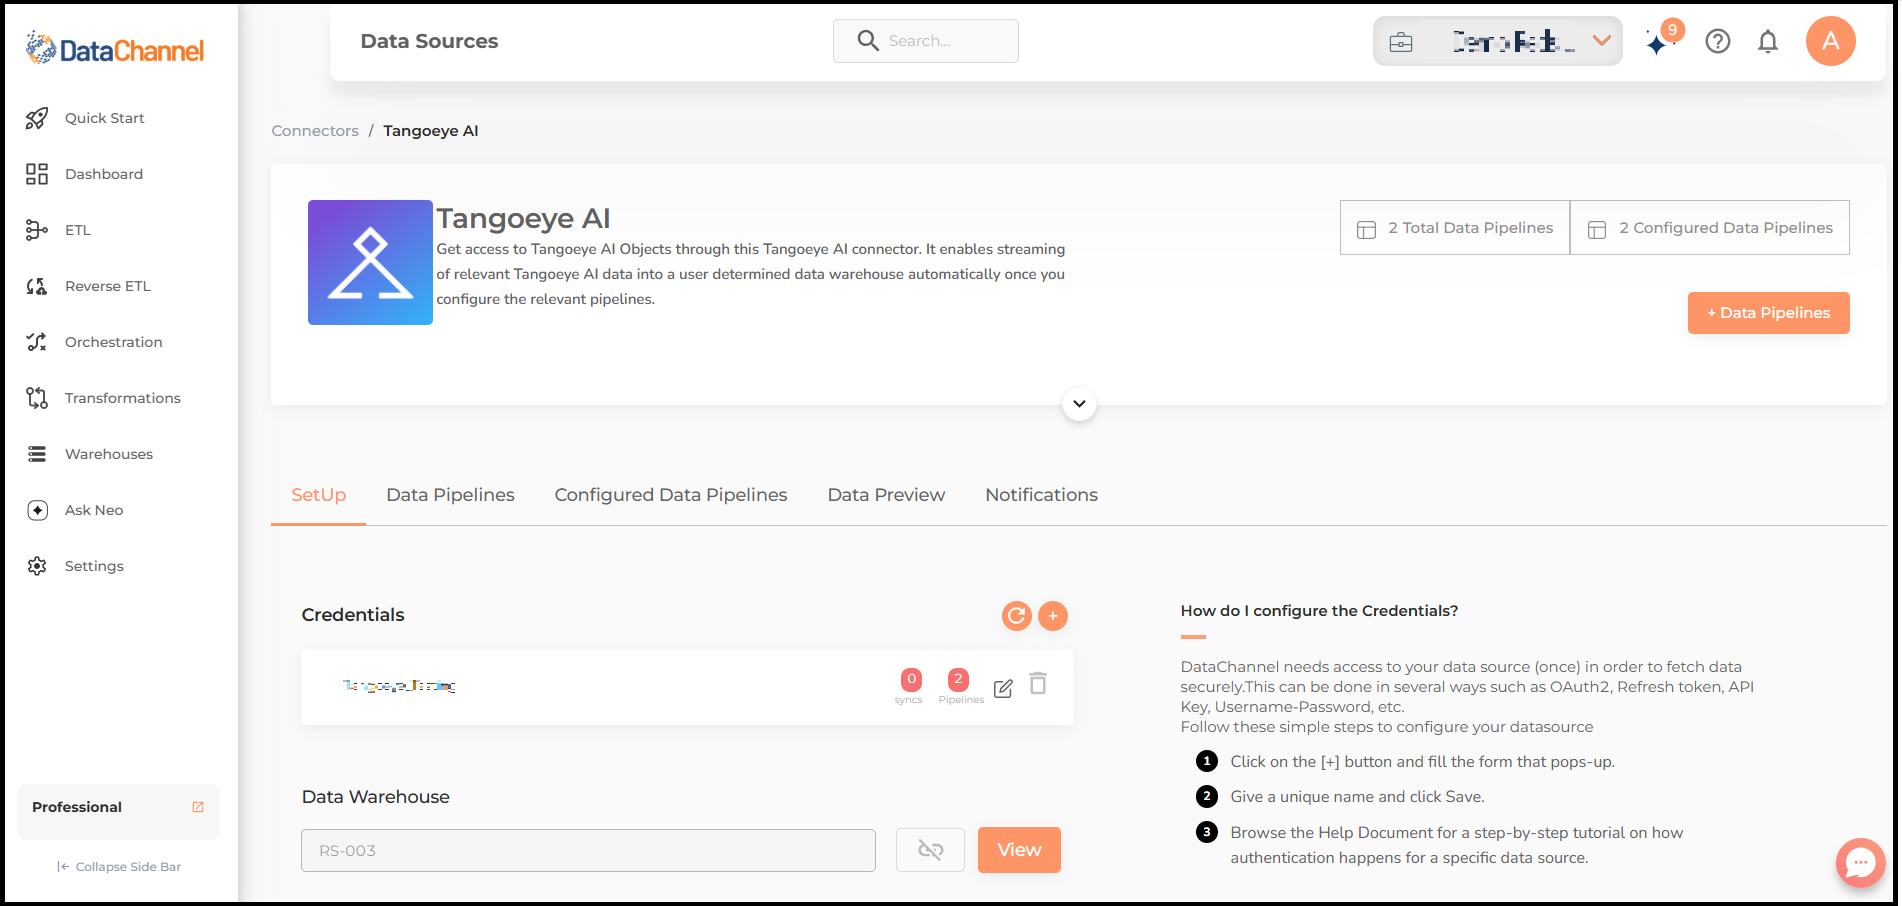
Task: Refresh the credentials list
Action: 1017,616
